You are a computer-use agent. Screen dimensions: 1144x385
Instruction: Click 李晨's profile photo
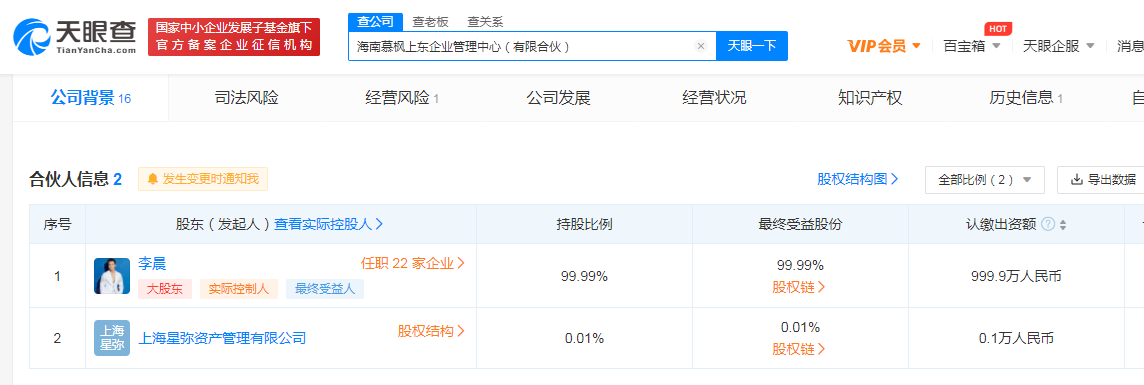click(112, 276)
